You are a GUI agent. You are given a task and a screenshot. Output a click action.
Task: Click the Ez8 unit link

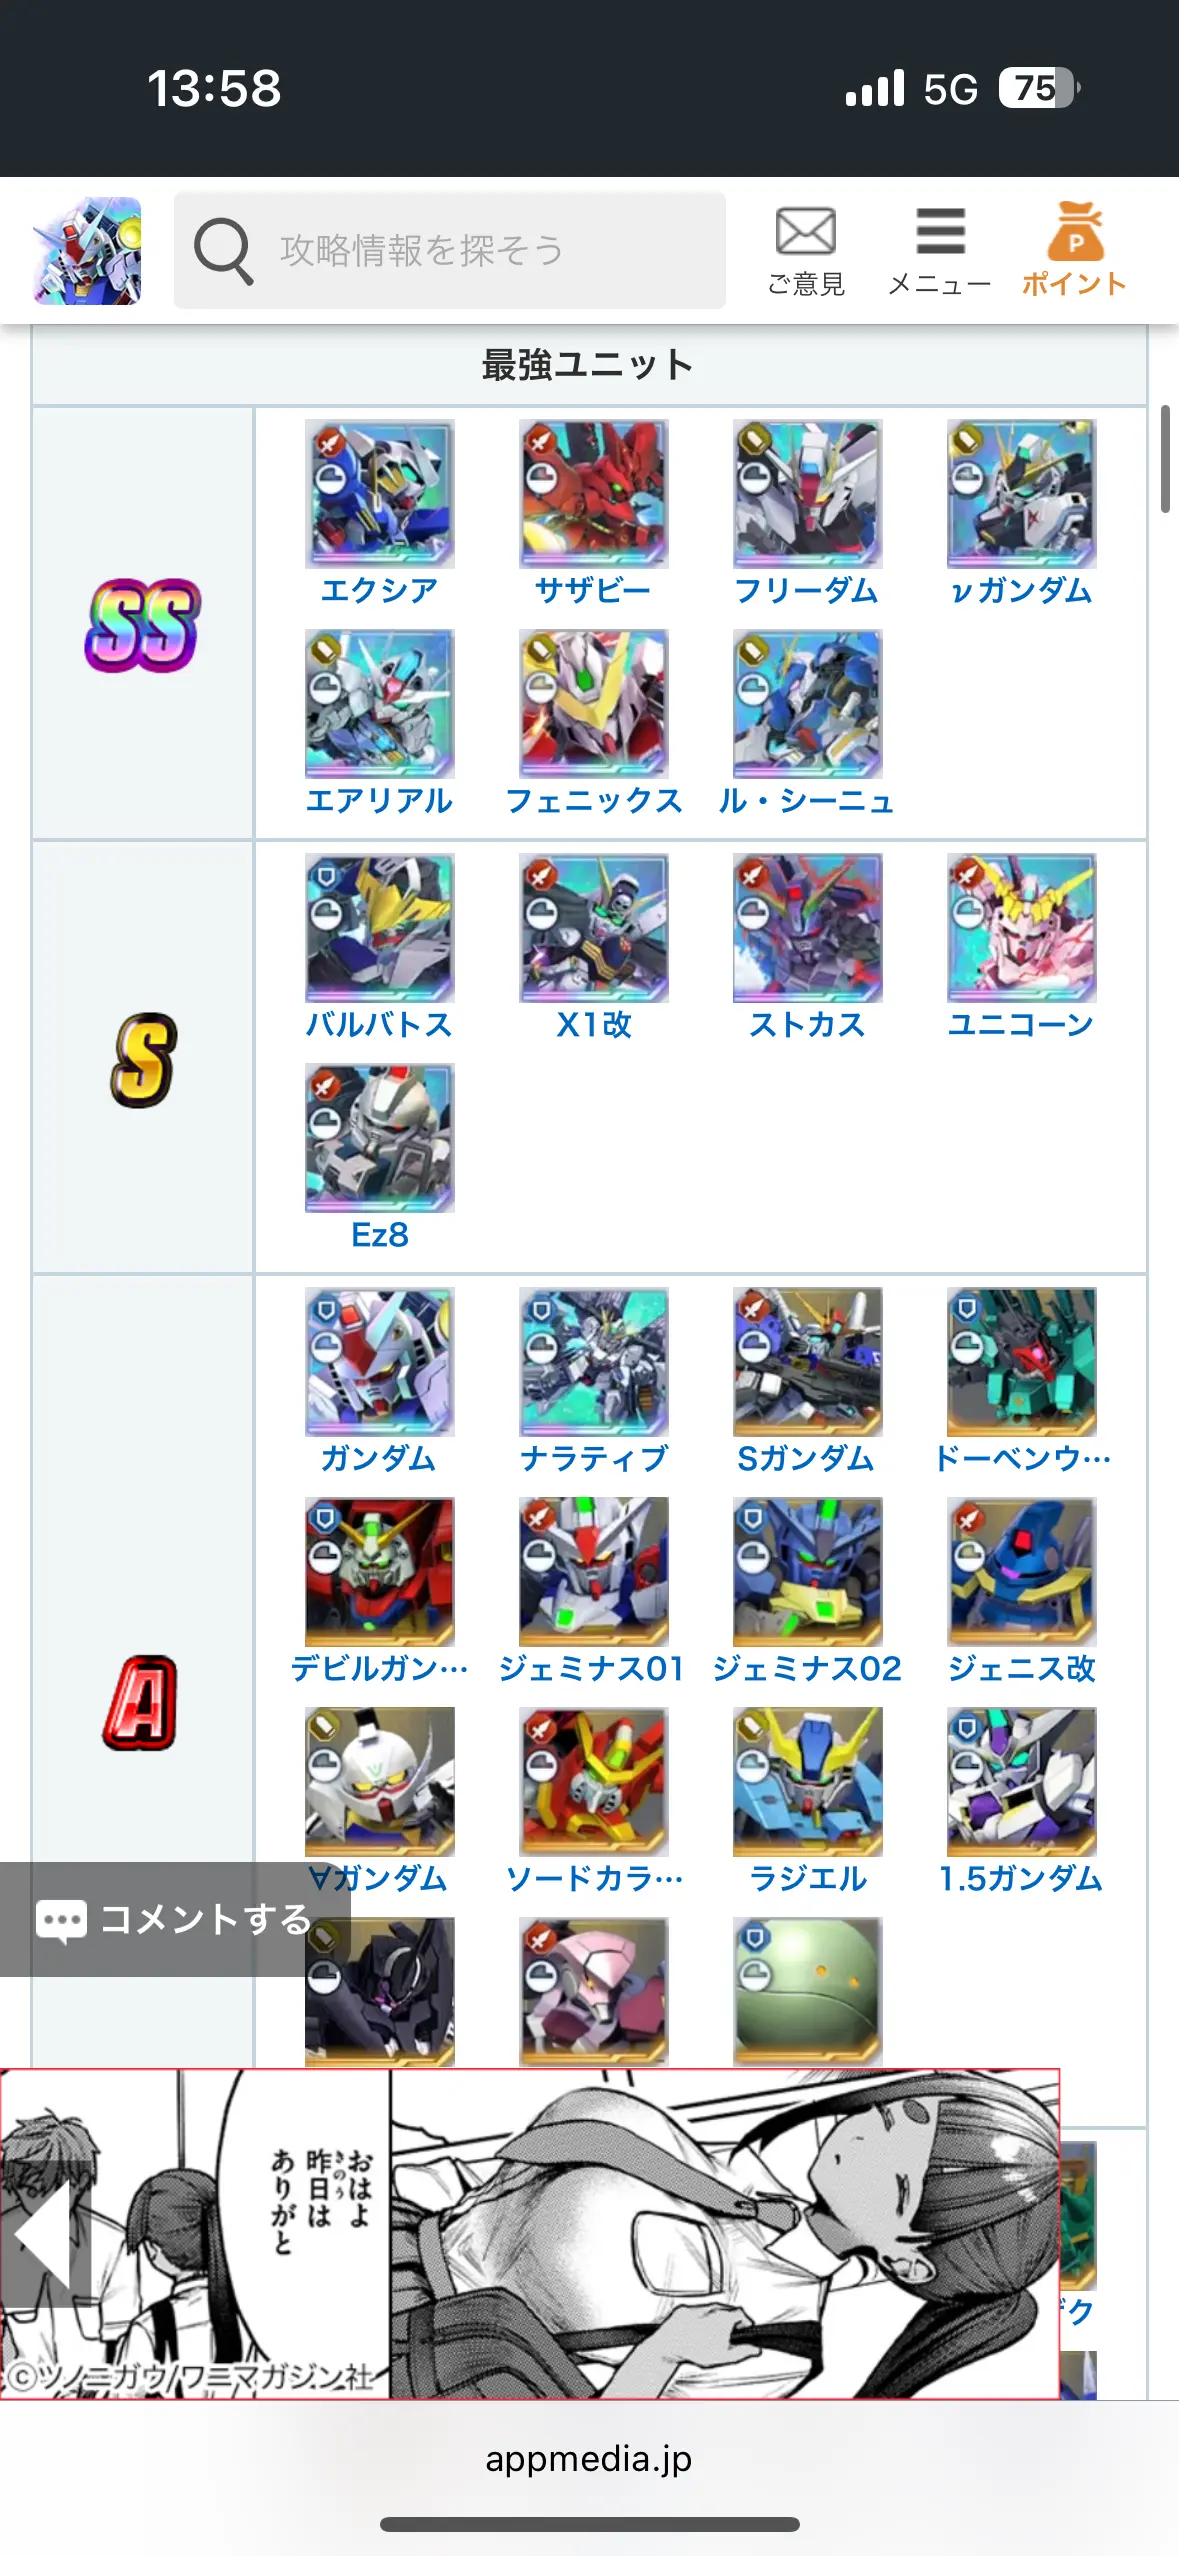pos(379,1234)
